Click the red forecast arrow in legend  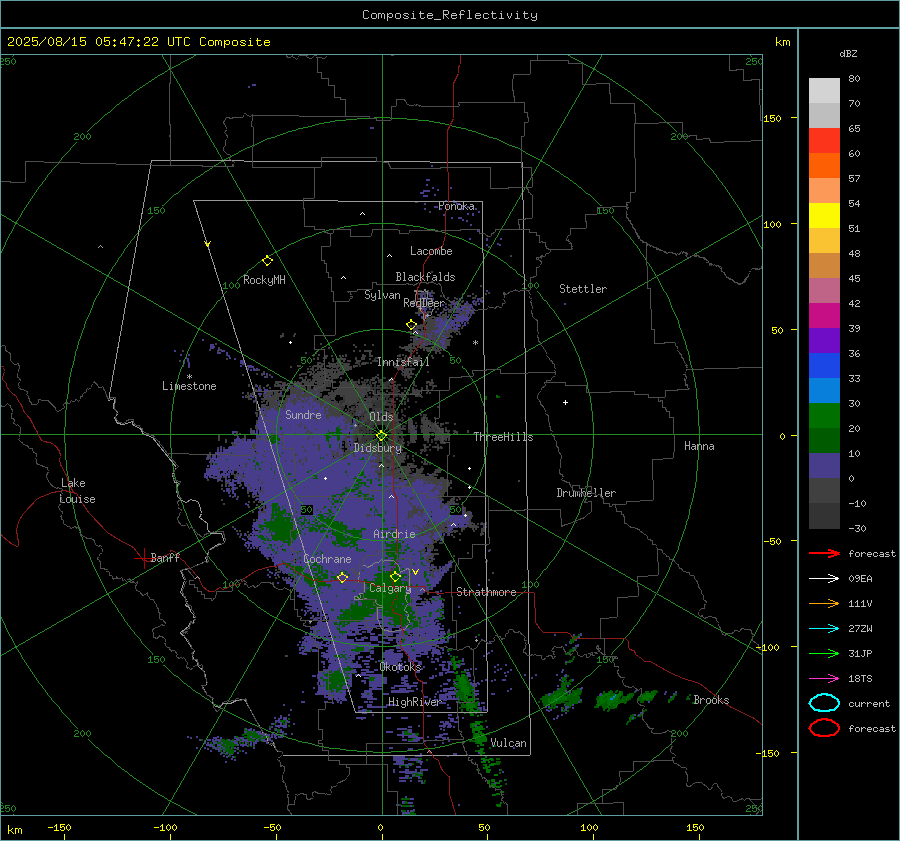coord(824,553)
